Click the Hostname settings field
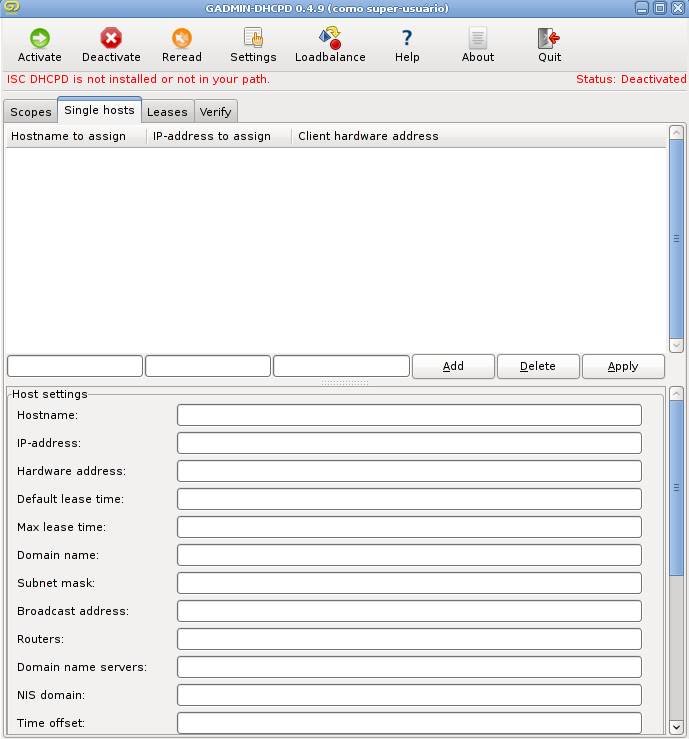Viewport: 689px width, 739px height. click(409, 415)
